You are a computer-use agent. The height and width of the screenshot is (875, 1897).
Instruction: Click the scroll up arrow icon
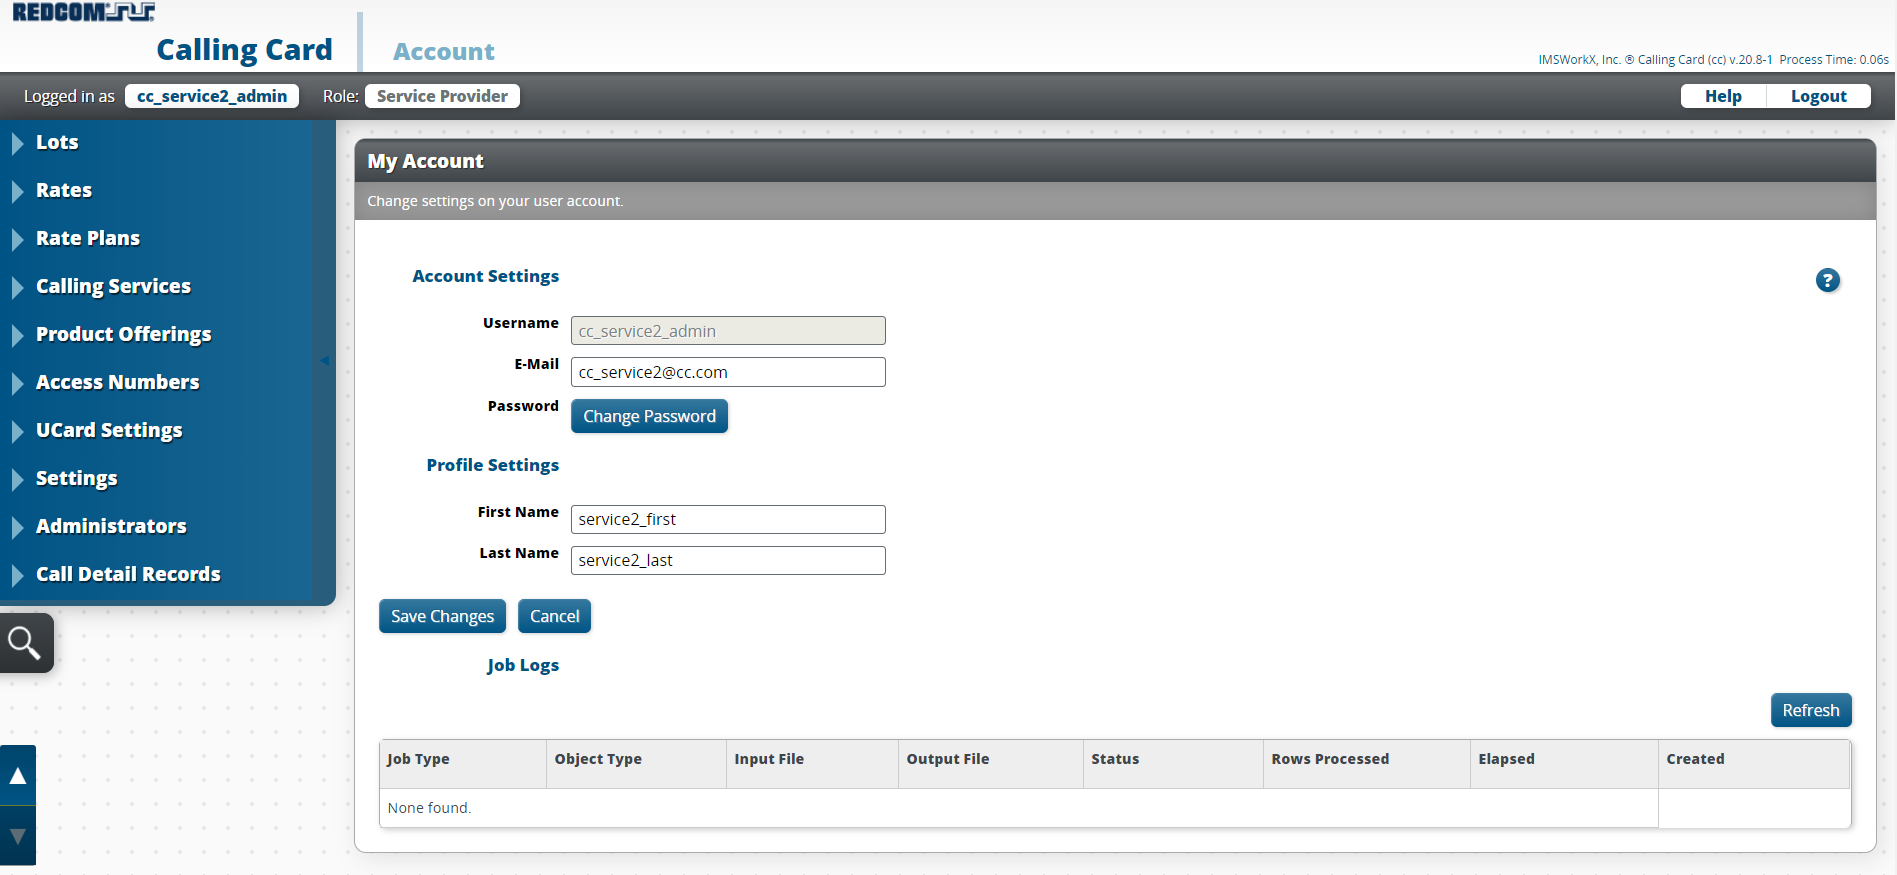[18, 776]
